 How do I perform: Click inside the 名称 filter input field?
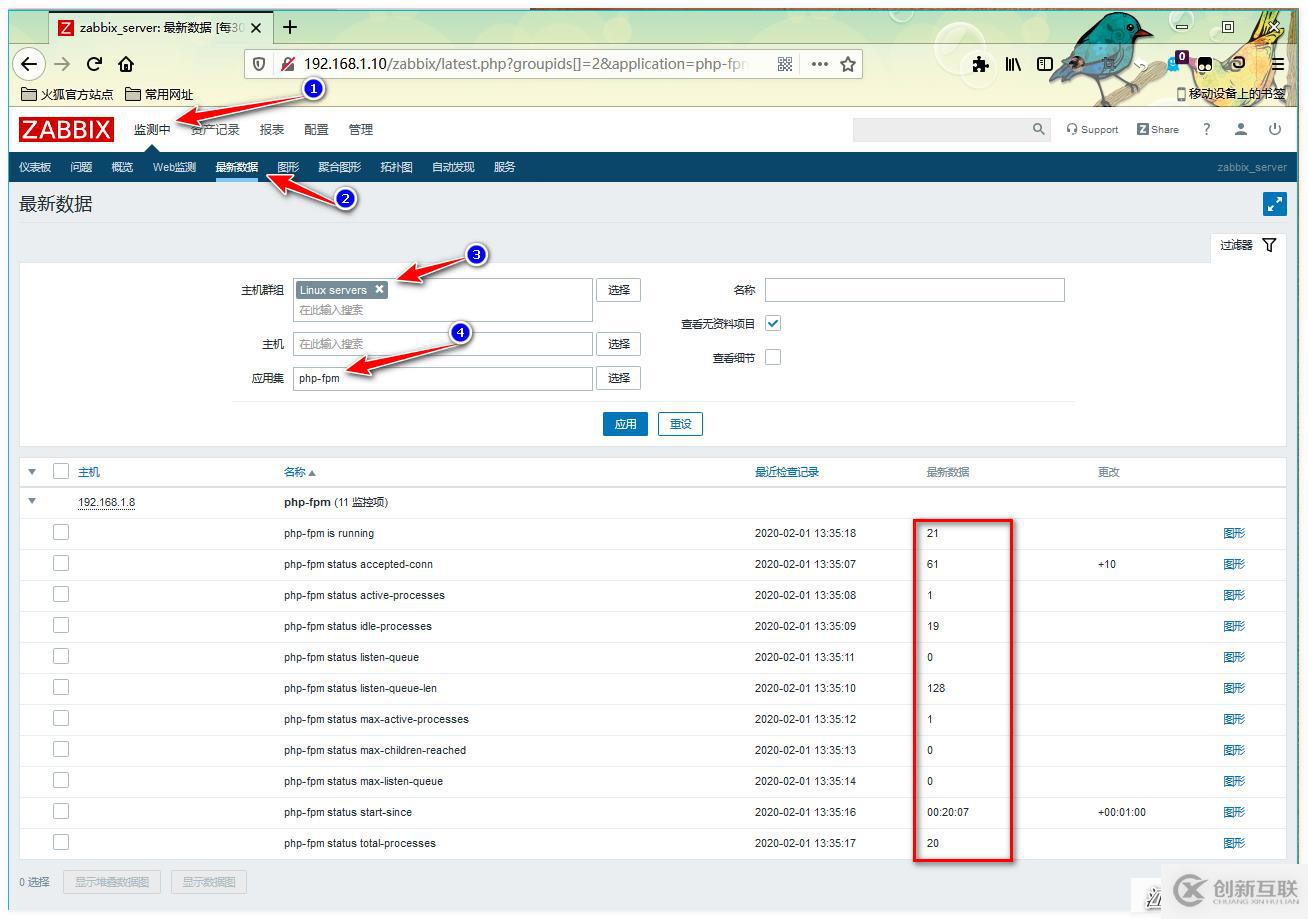click(x=913, y=289)
